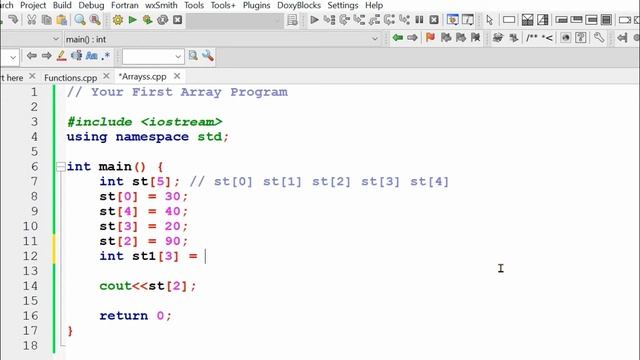Click the wrench search options icon

click(x=208, y=56)
